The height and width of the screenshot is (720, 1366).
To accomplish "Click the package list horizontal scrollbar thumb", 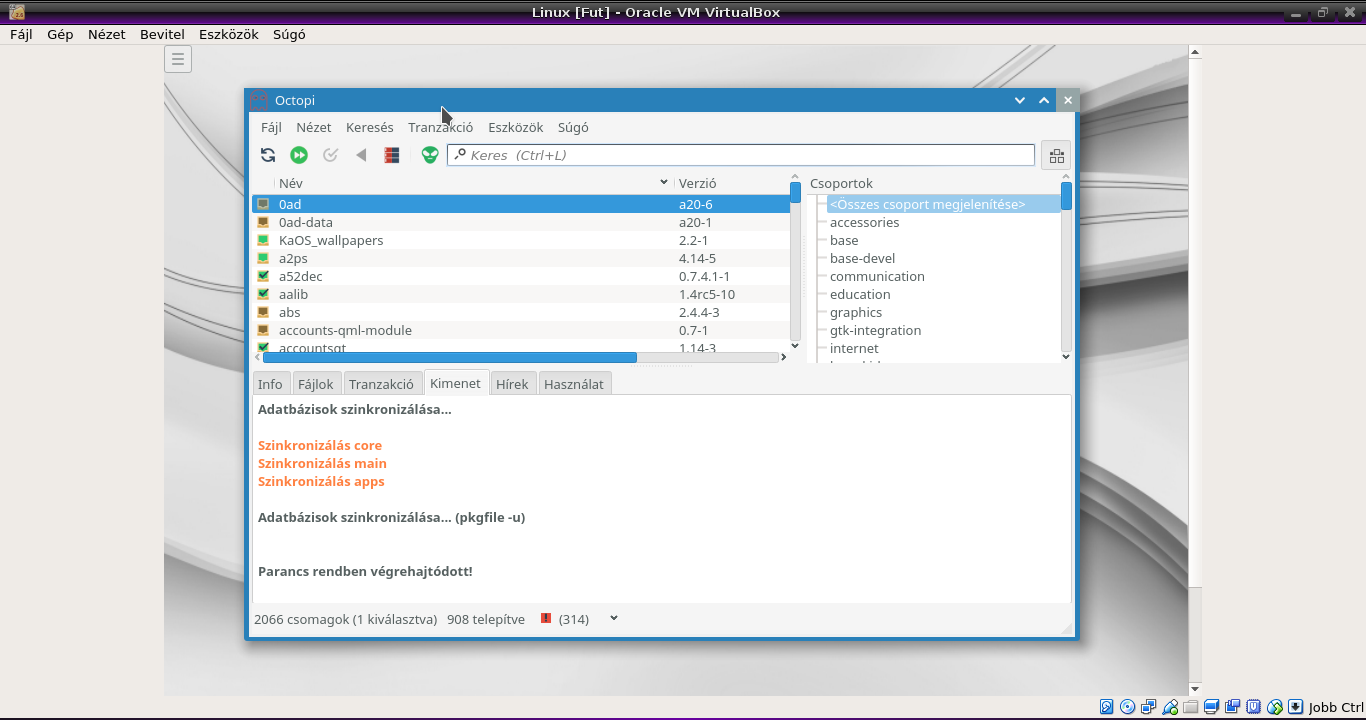I will (450, 357).
